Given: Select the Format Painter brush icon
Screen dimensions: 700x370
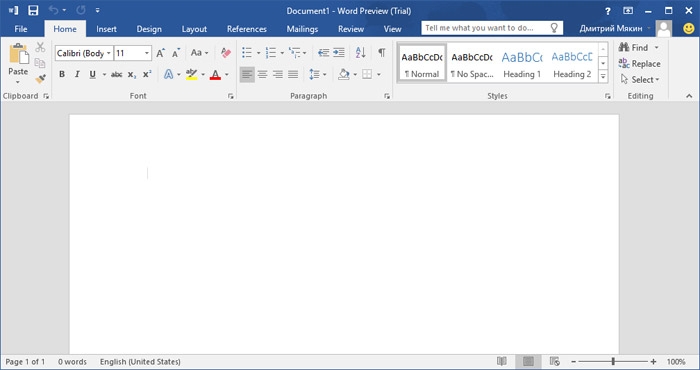Looking at the screenshot, I should [x=40, y=79].
